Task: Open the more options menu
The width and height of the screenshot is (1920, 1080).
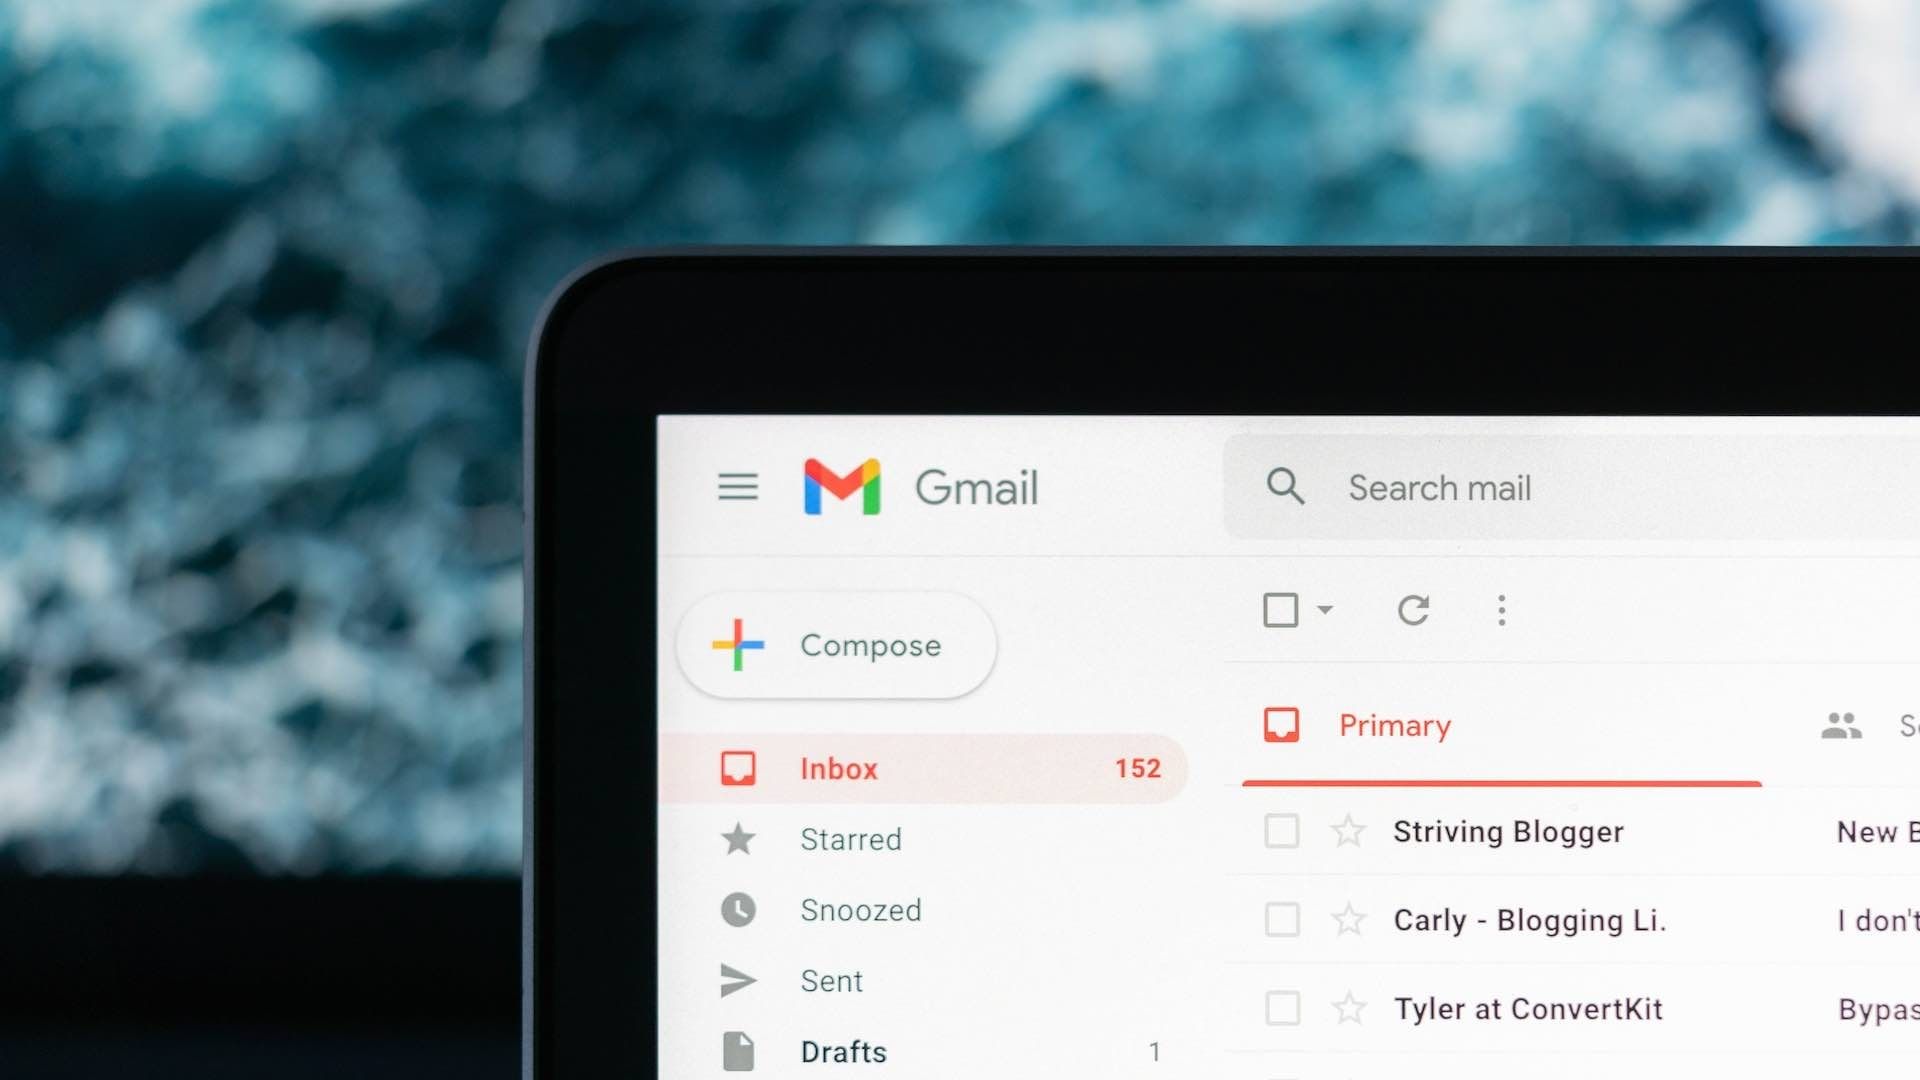Action: [1501, 609]
